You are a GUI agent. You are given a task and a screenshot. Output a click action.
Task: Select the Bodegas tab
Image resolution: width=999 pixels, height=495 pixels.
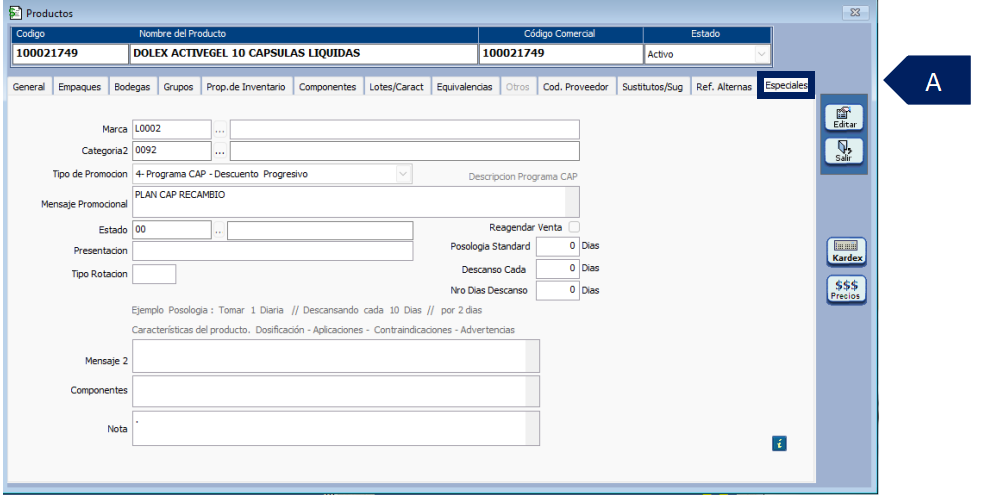click(x=132, y=87)
